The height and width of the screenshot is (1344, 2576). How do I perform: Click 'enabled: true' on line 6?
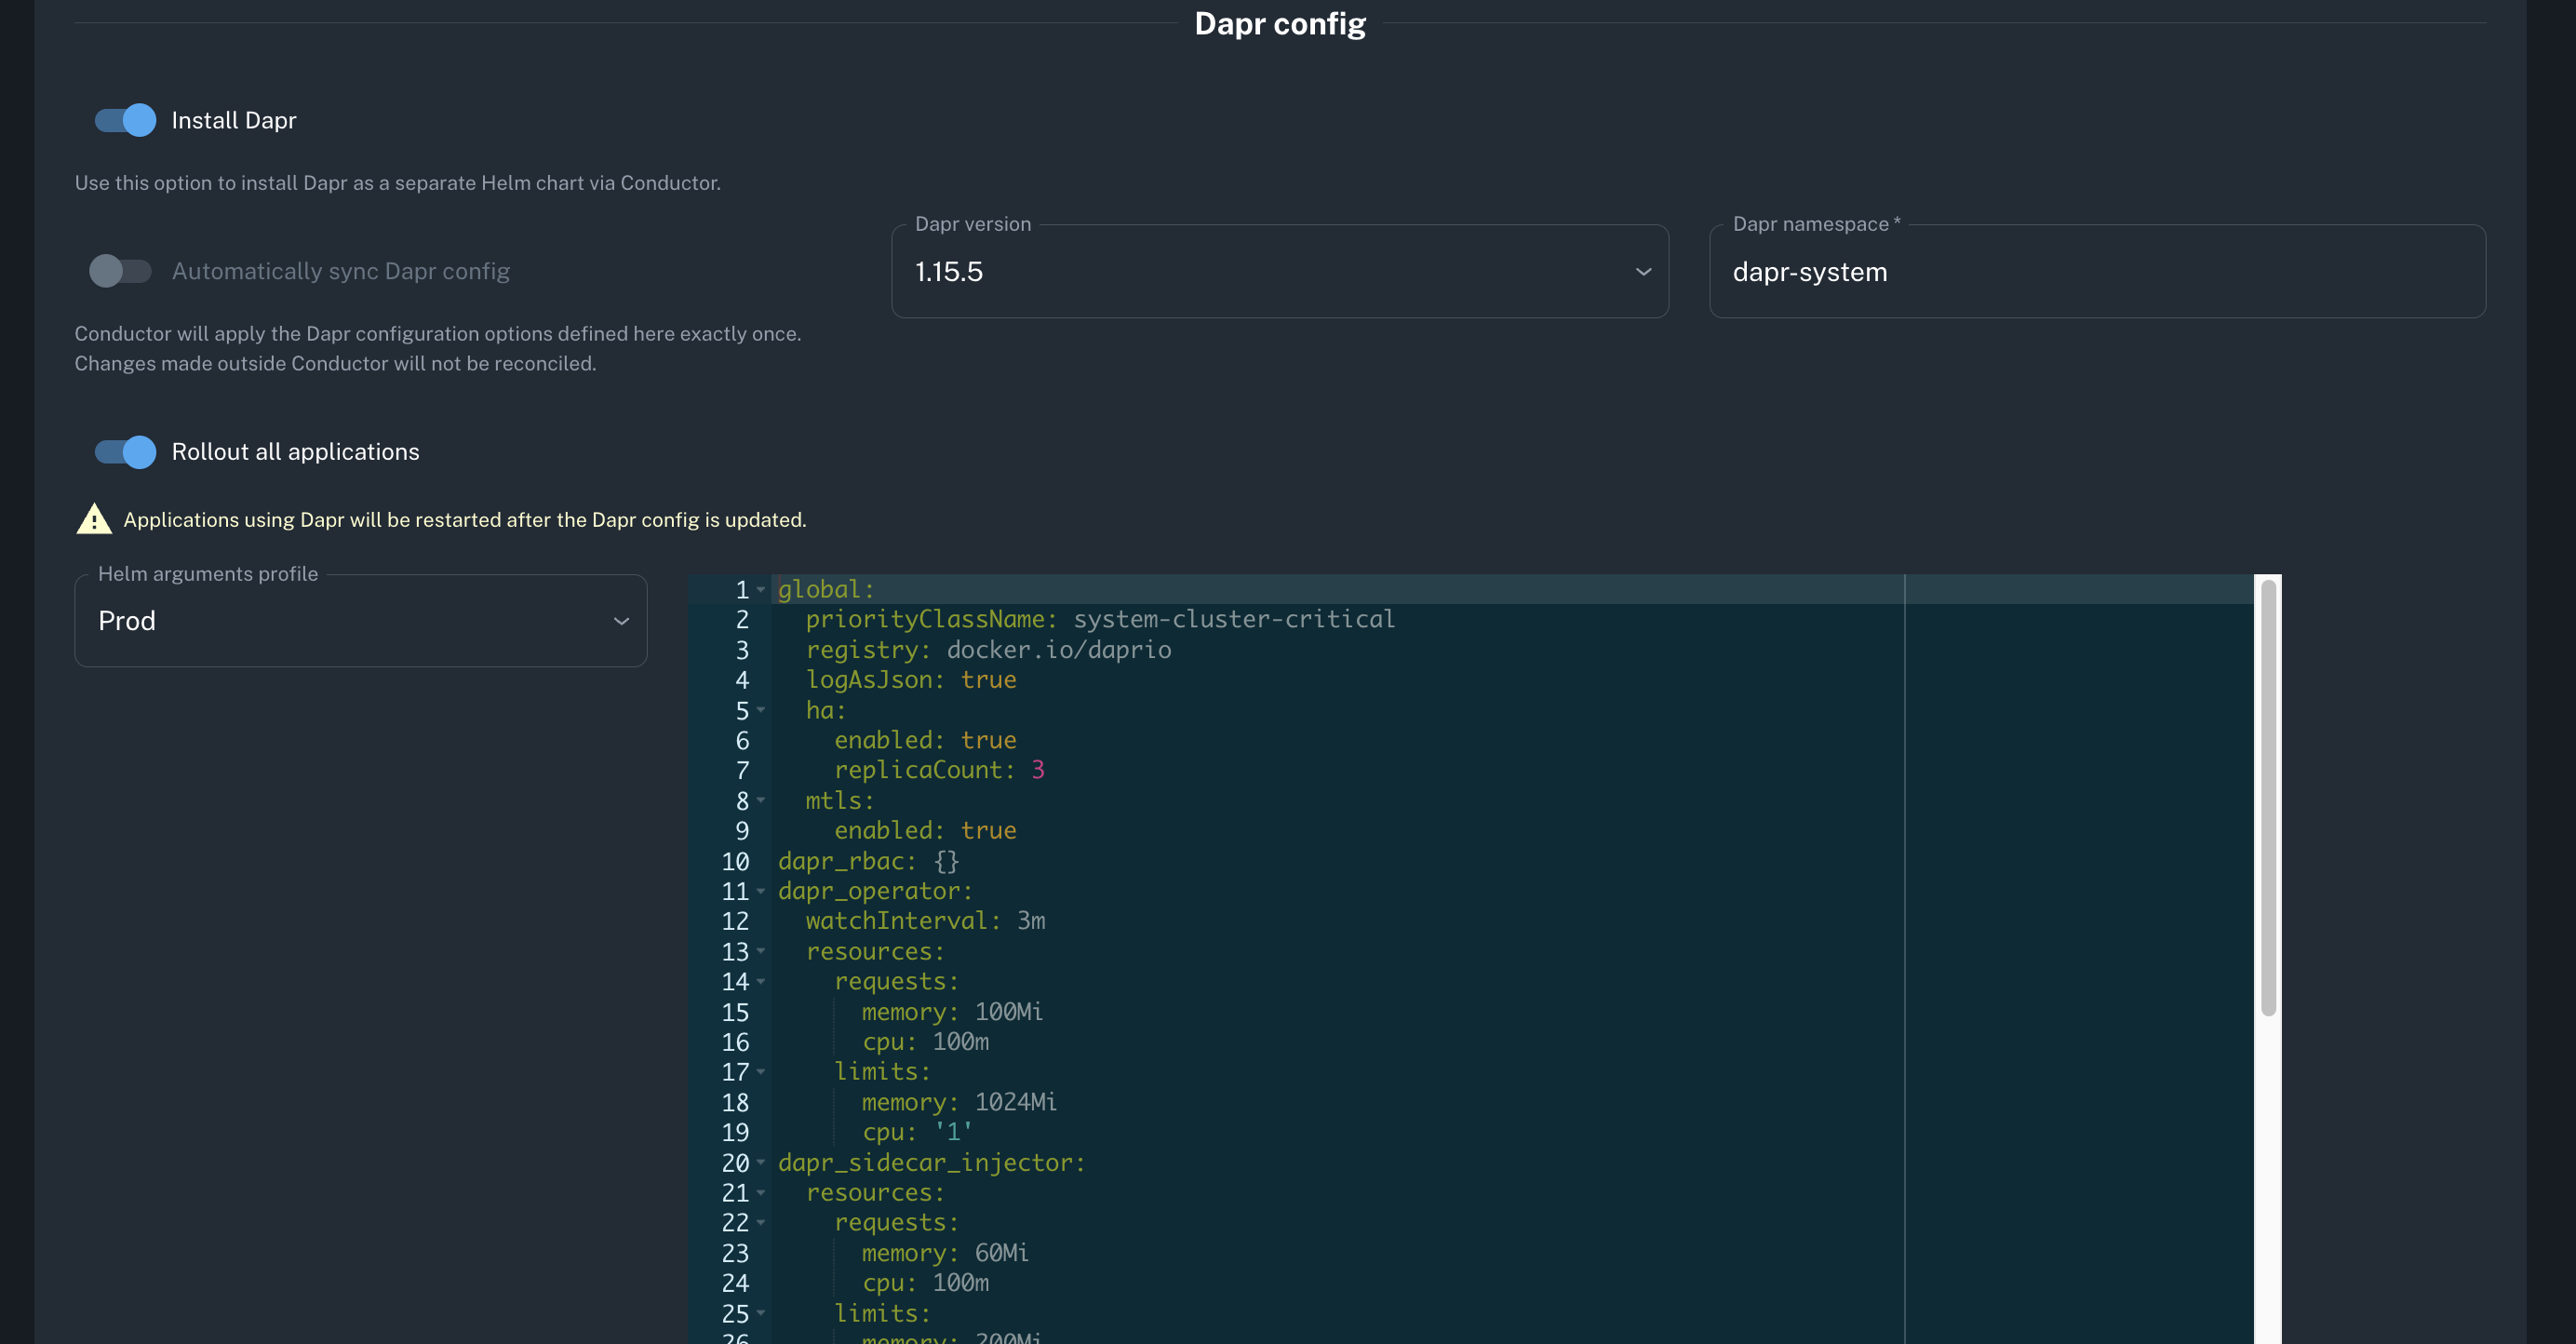(x=925, y=740)
